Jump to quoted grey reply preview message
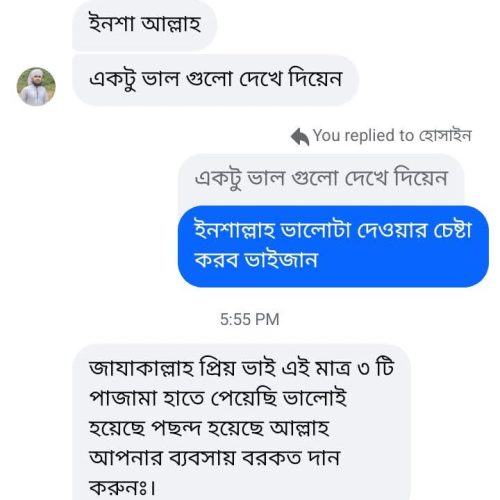The width and height of the screenshot is (500, 500). (x=321, y=180)
